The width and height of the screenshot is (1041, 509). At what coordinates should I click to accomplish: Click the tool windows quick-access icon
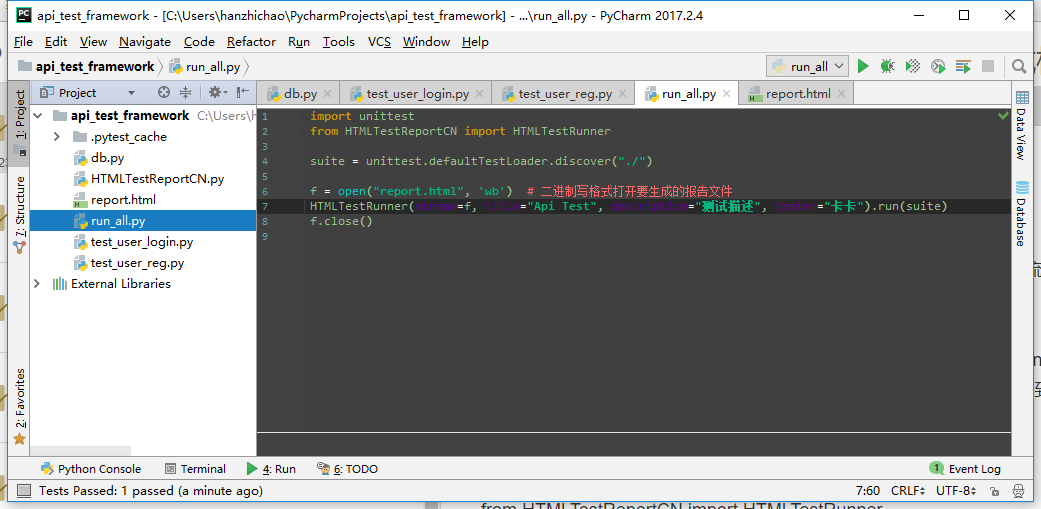click(x=24, y=491)
